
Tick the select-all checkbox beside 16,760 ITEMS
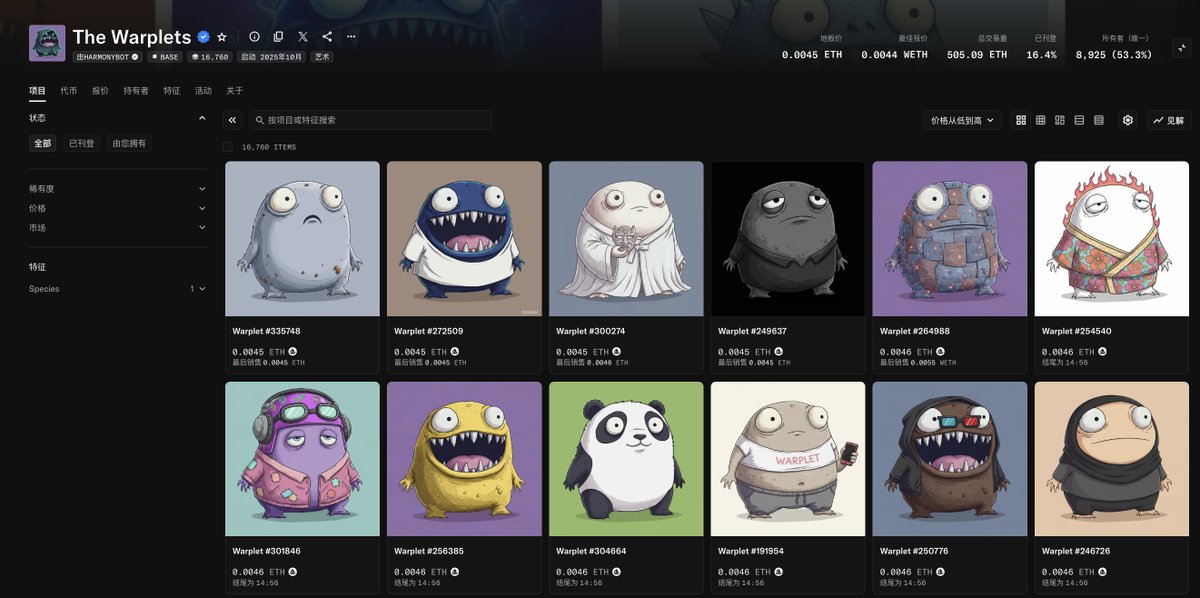[x=228, y=147]
